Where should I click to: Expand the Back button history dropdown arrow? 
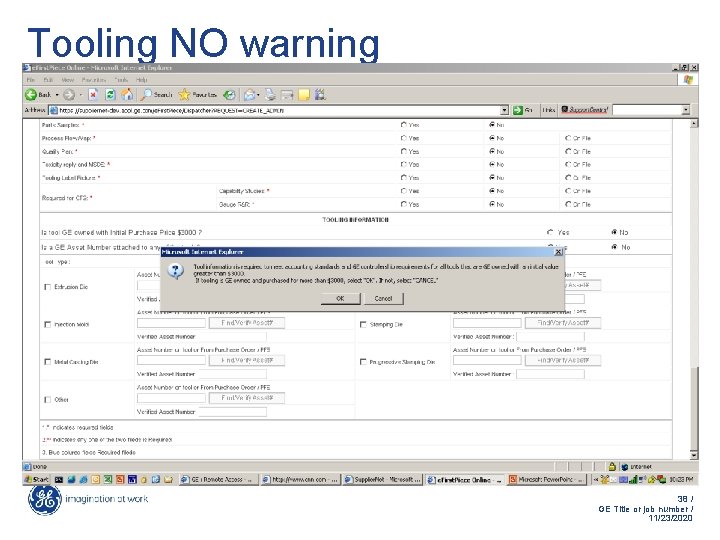pos(57,95)
